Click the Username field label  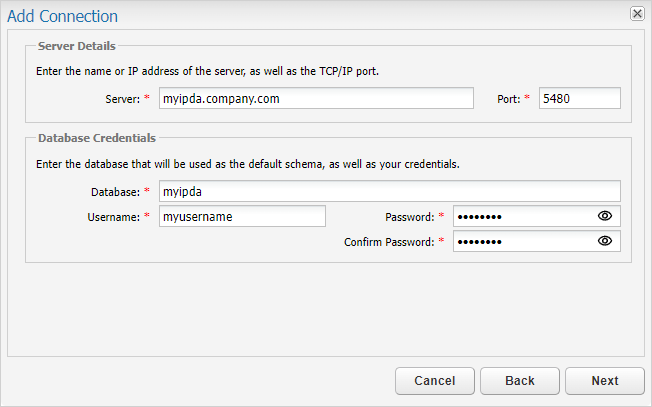pyautogui.click(x=112, y=216)
